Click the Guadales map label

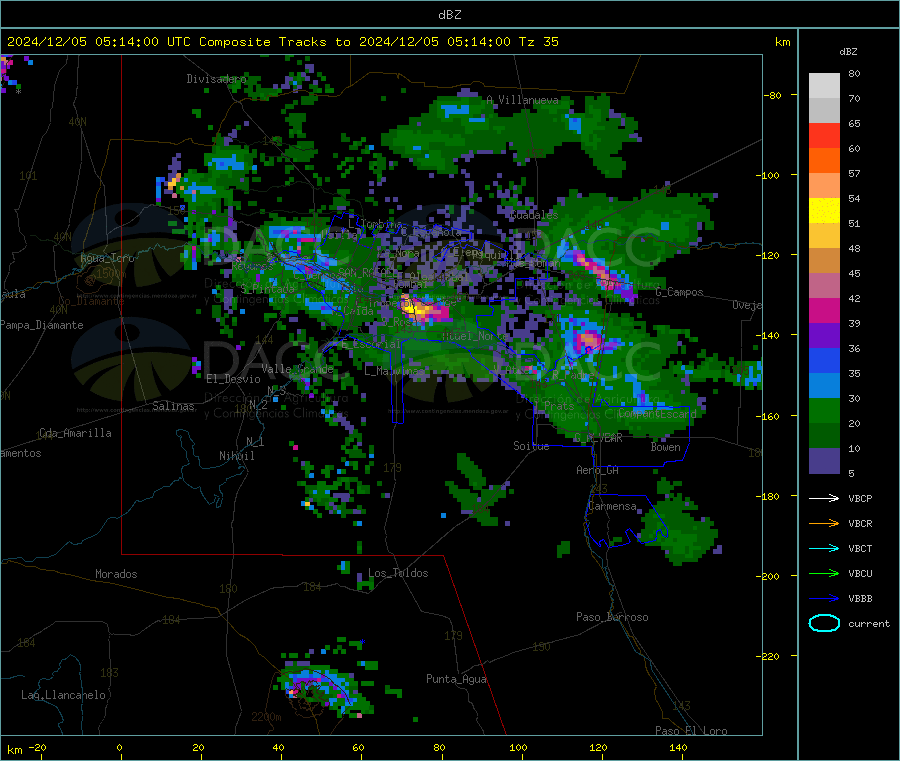[x=534, y=215]
